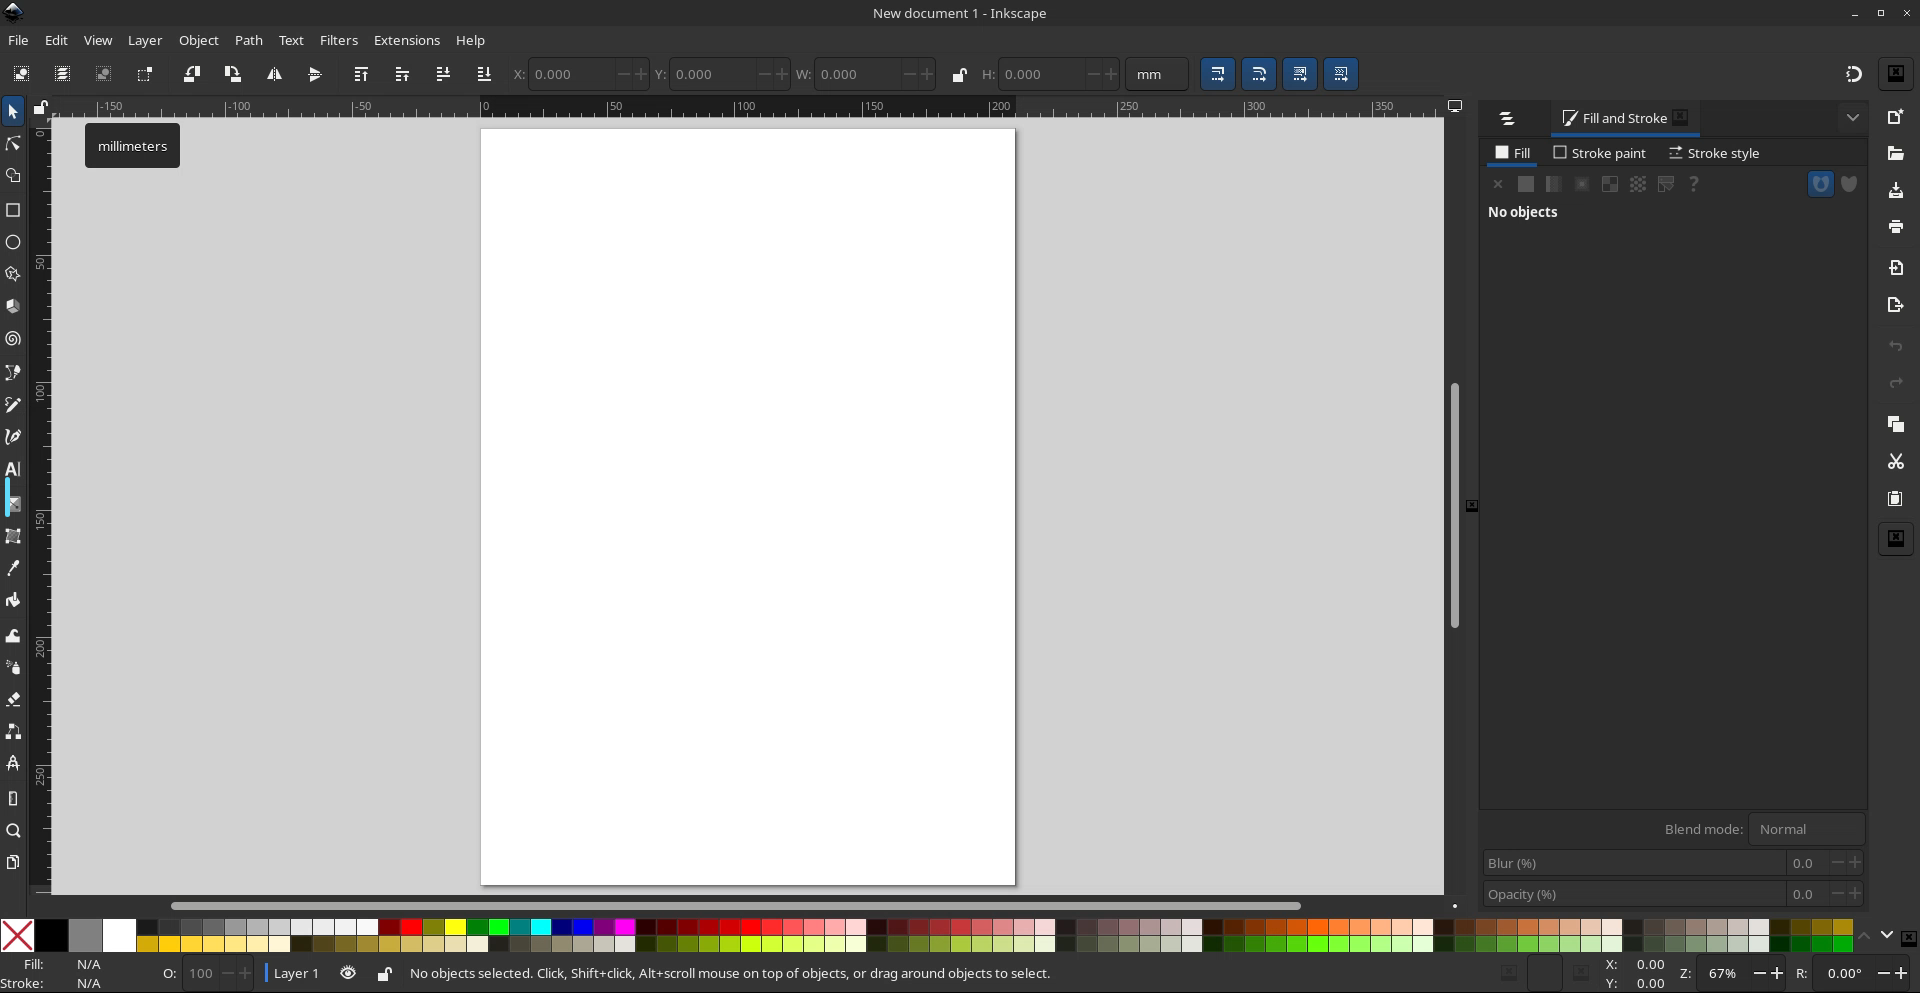Toggle Layer 1 visibility eye
Image resolution: width=1920 pixels, height=993 pixels.
(x=348, y=973)
